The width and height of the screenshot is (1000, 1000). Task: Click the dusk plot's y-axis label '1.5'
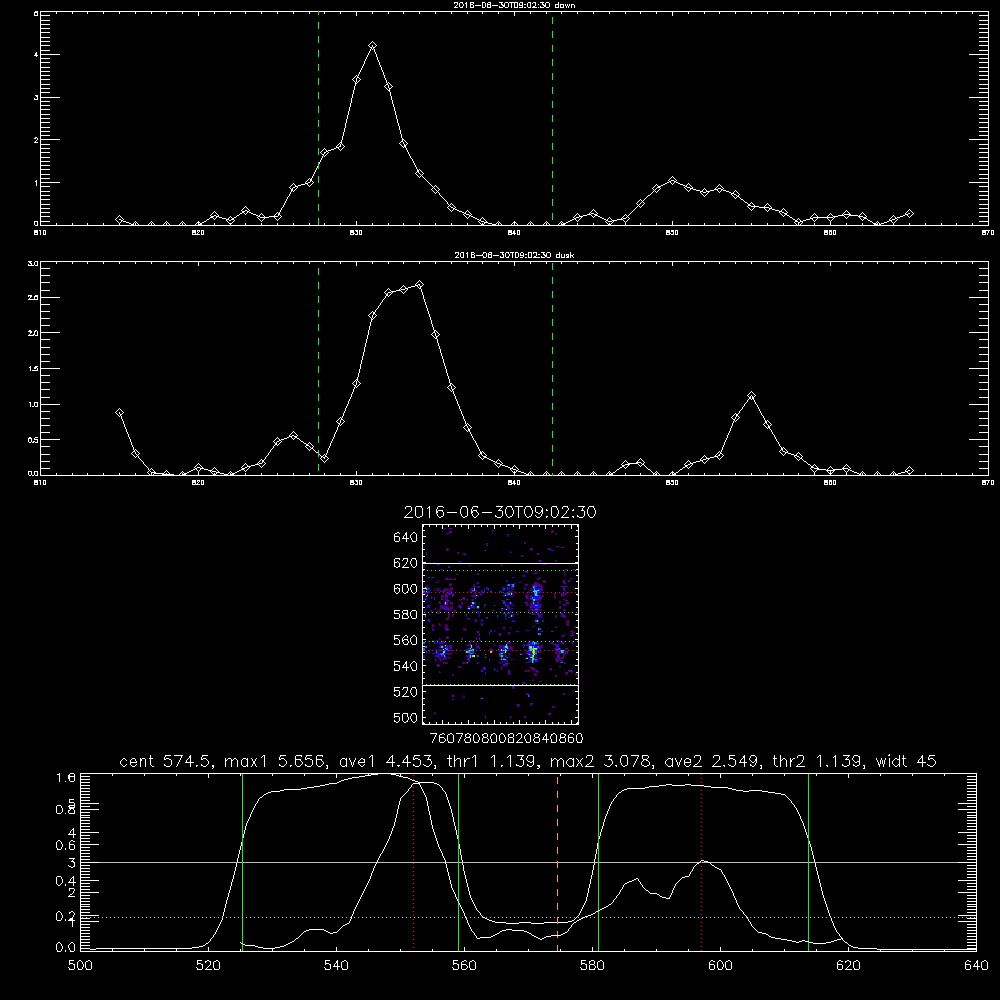(33, 369)
